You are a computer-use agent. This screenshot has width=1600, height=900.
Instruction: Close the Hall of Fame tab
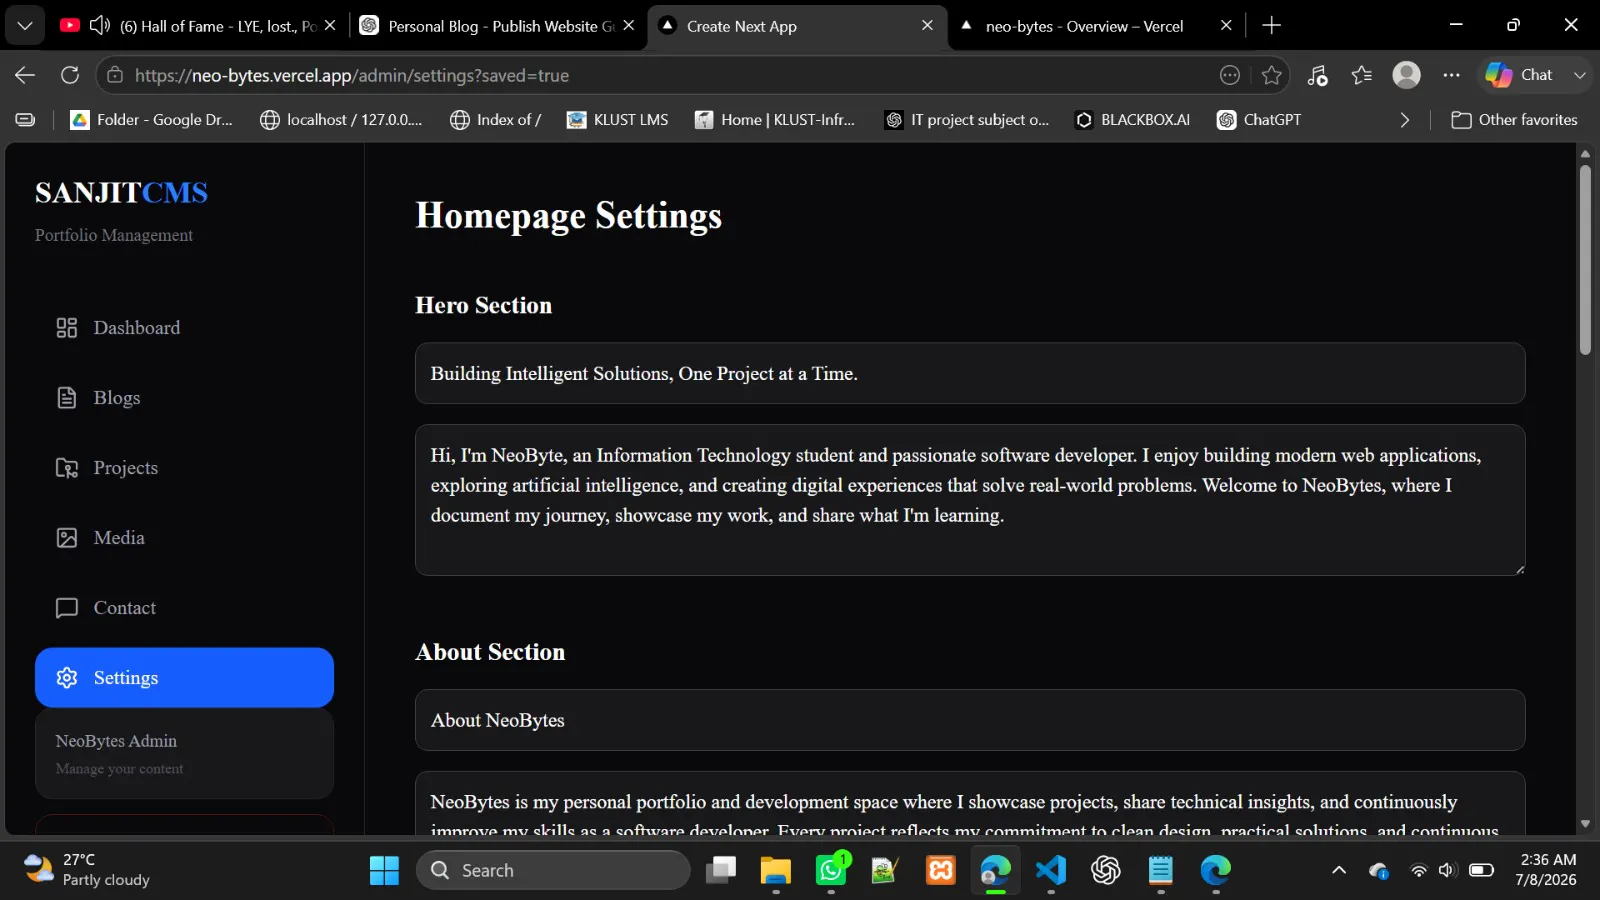[x=330, y=26]
